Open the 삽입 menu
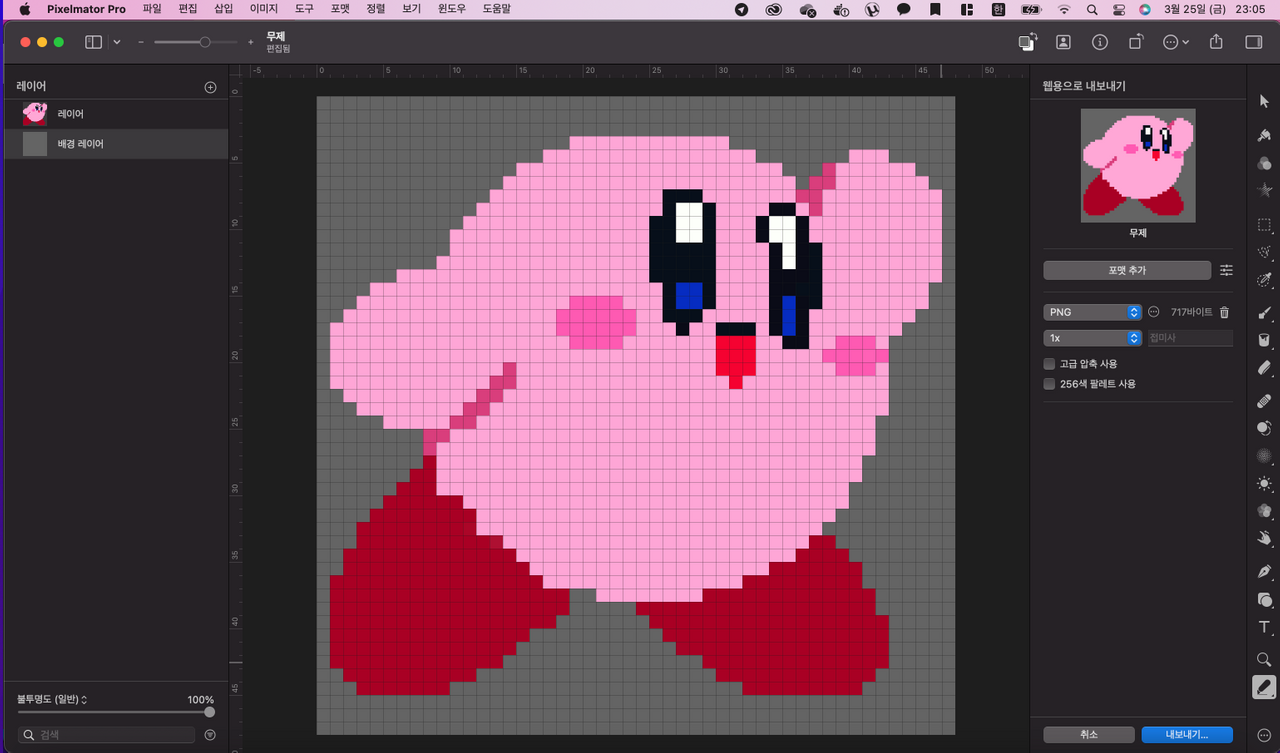The width and height of the screenshot is (1280, 753). point(224,9)
